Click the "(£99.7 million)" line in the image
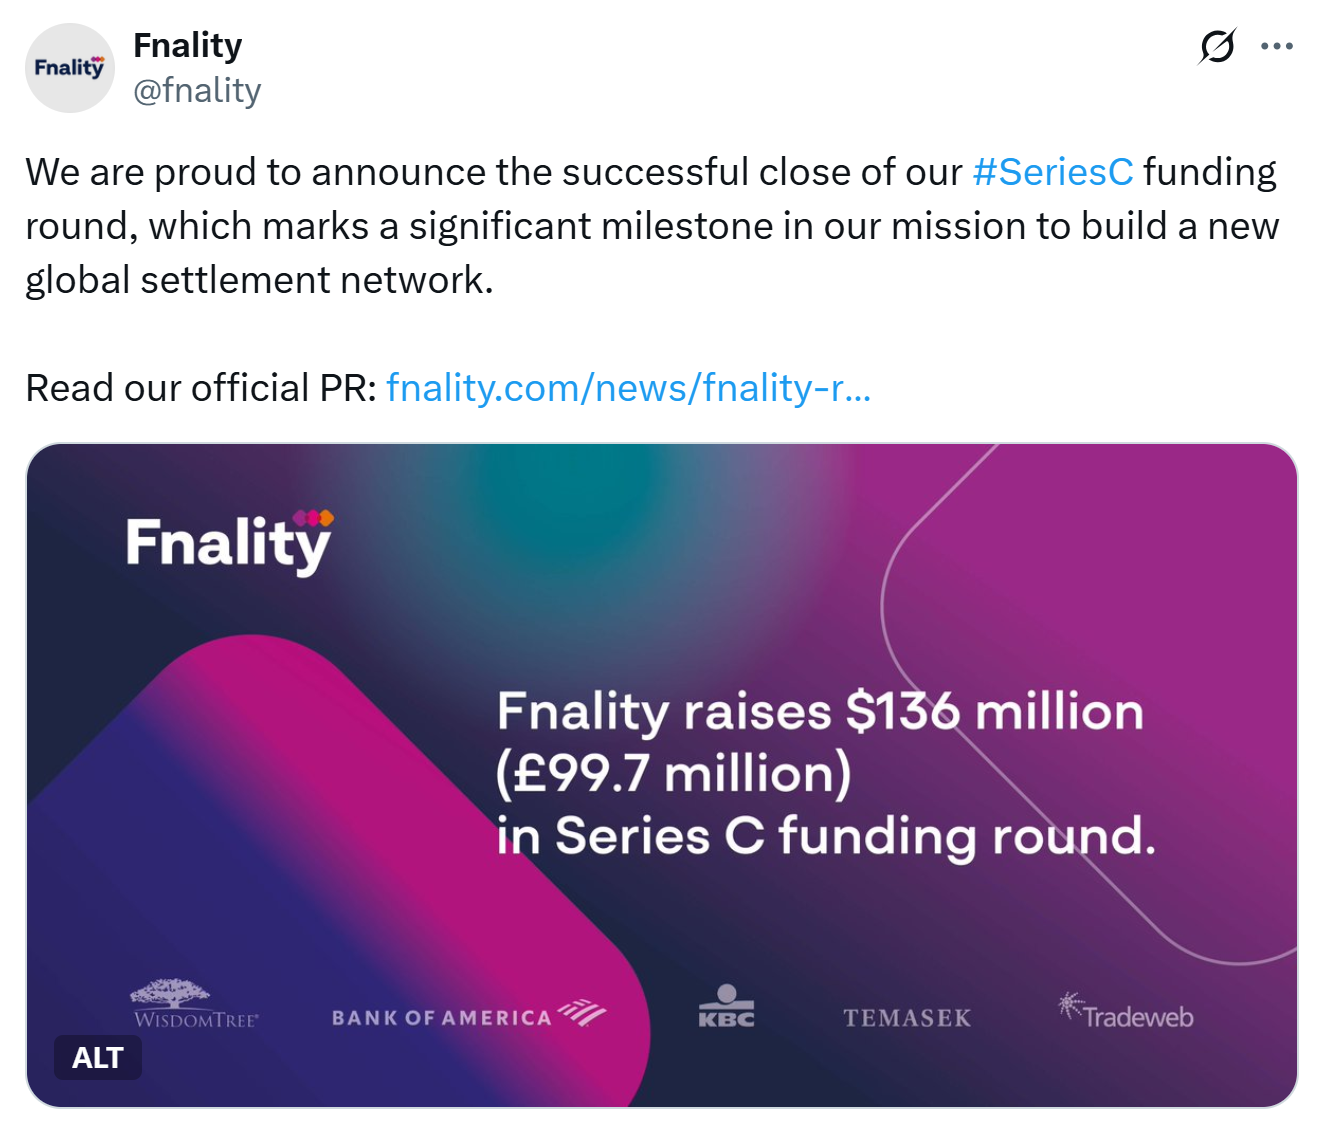1330x1131 pixels. [x=674, y=774]
